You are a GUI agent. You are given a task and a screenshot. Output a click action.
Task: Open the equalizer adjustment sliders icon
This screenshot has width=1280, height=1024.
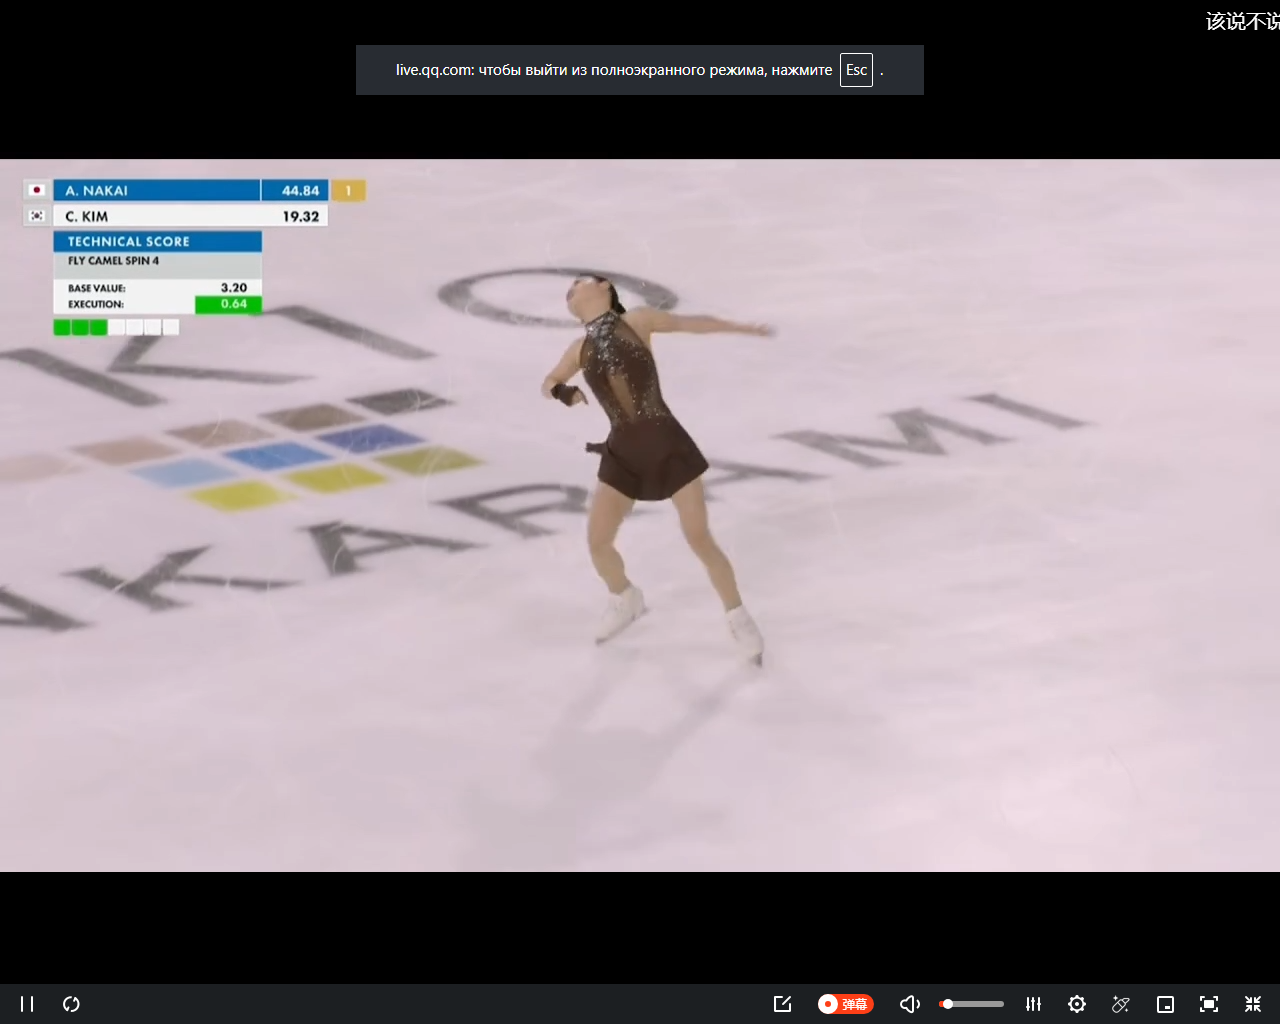click(x=1034, y=1004)
